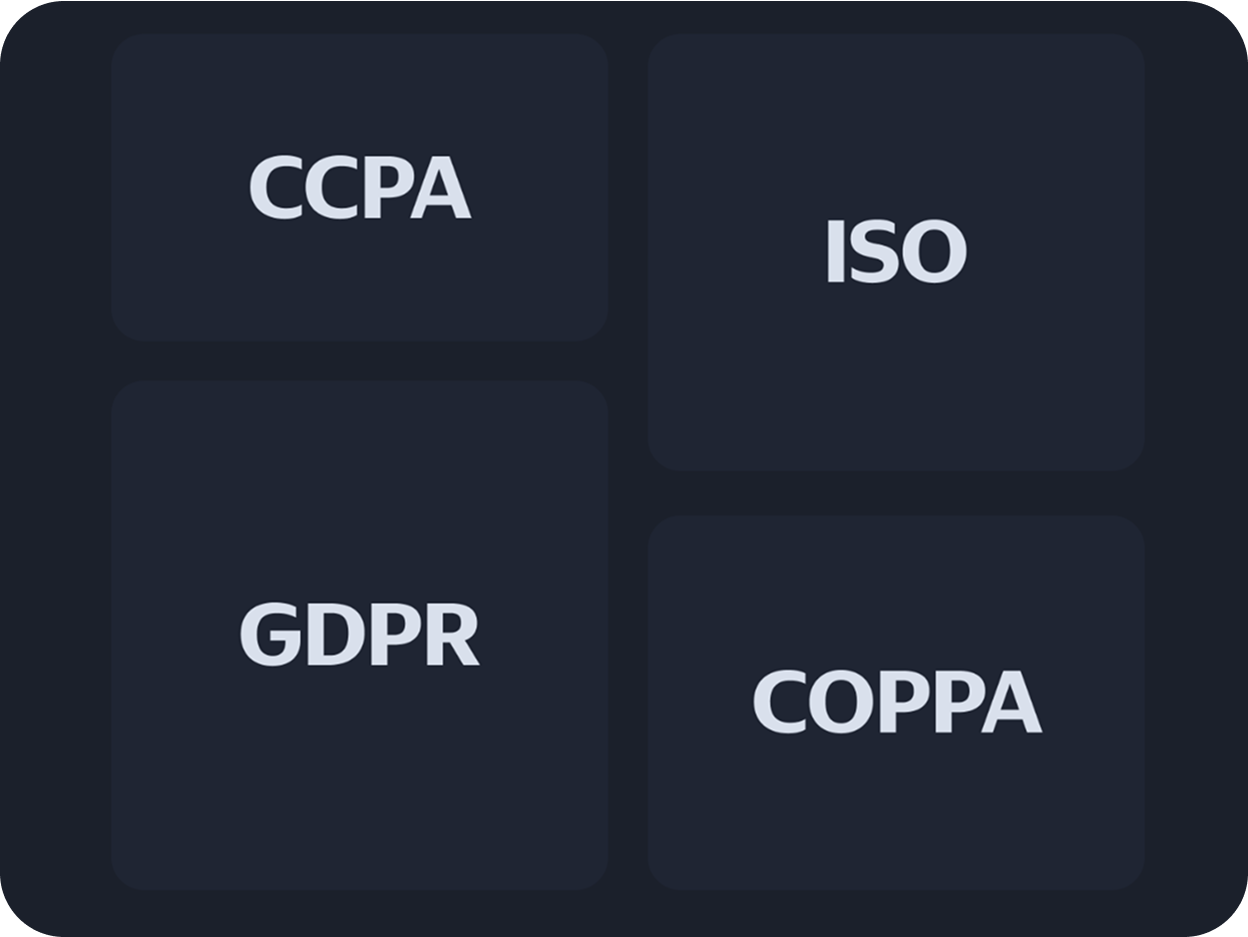Tap the ISO compliance badge
1248x937 pixels.
pos(895,252)
